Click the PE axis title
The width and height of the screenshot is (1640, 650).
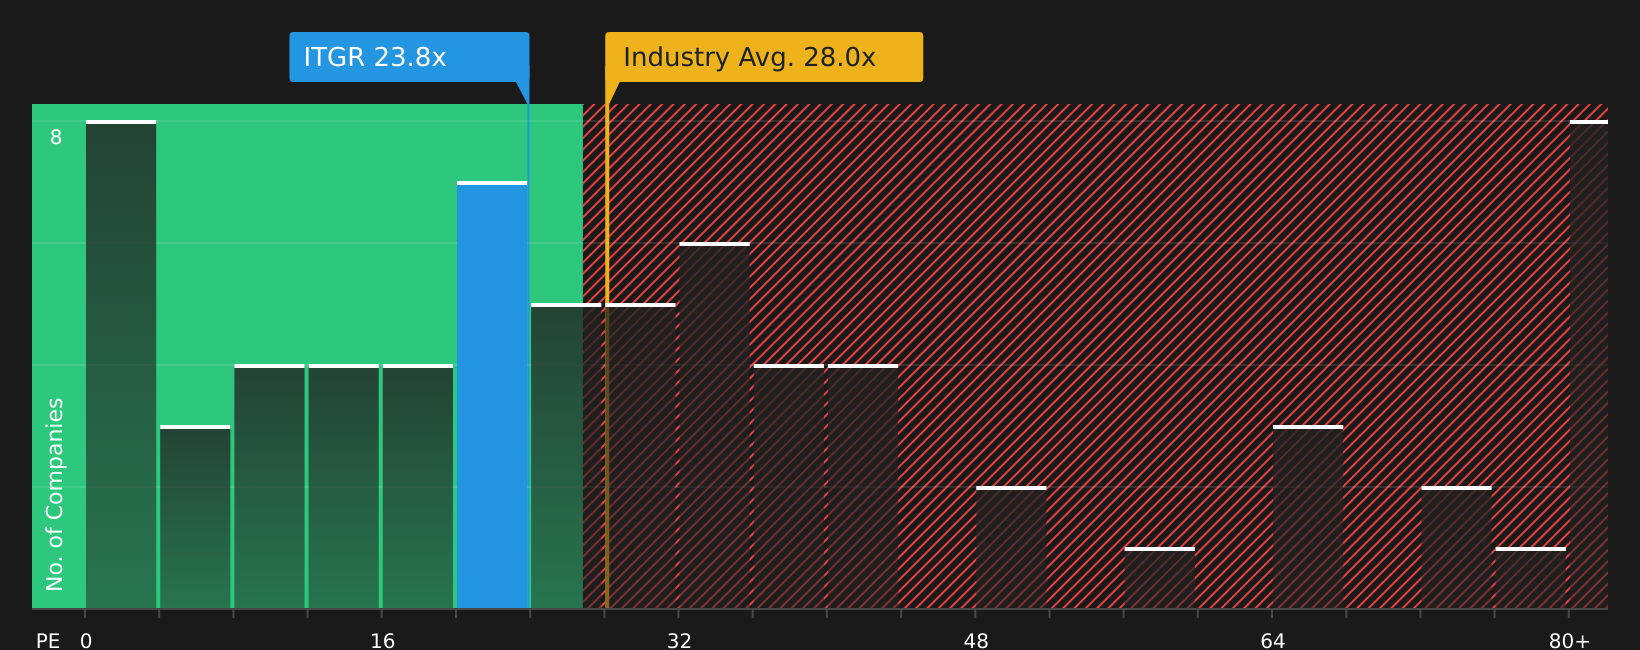tap(48, 641)
